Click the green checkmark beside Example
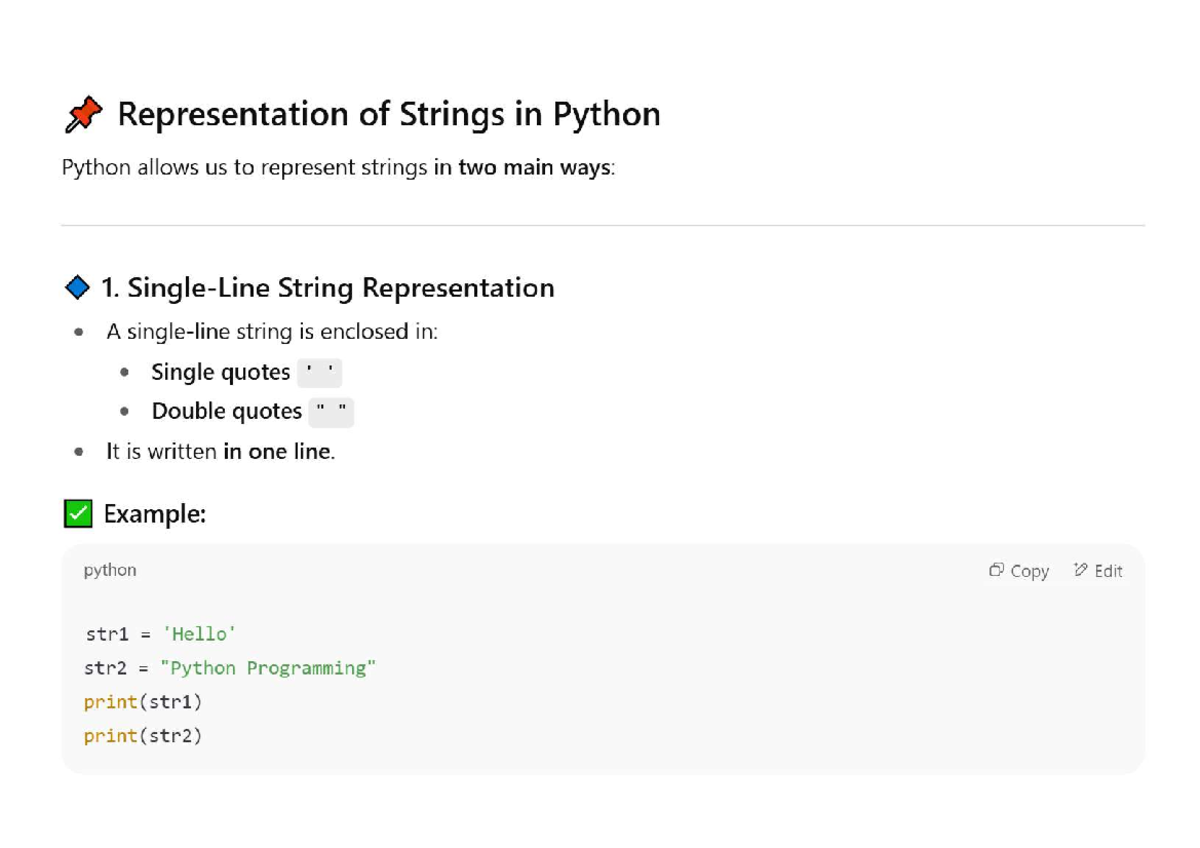Image resolution: width=1200 pixels, height=848 pixels. [78, 513]
